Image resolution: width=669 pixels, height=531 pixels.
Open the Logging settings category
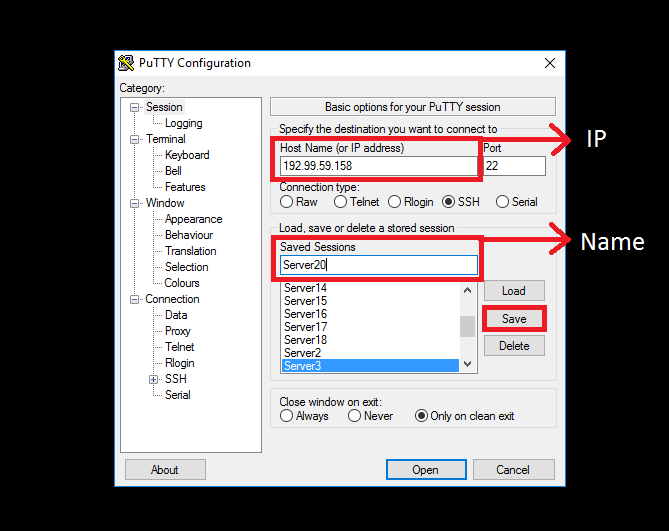pos(183,123)
